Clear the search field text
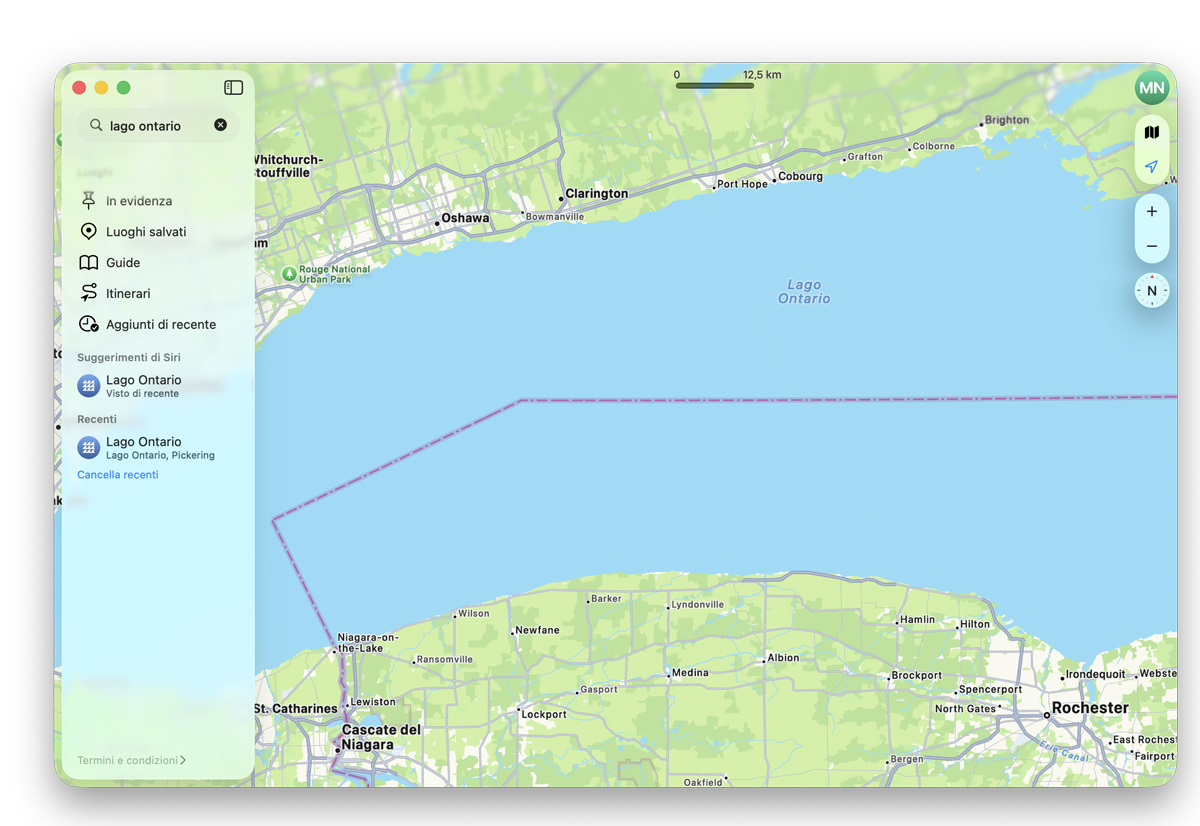Viewport: 1200px width, 826px height. (x=220, y=125)
